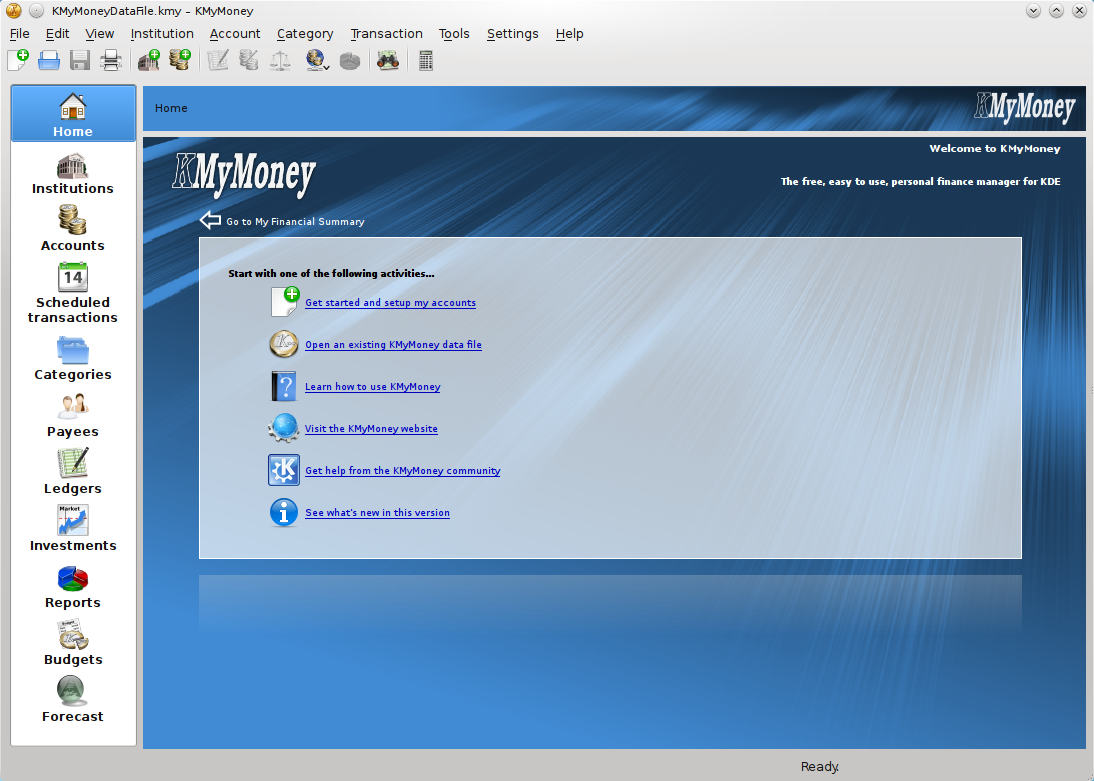Image resolution: width=1094 pixels, height=781 pixels.
Task: Click the grey pie chart toolbar icon
Action: point(350,61)
